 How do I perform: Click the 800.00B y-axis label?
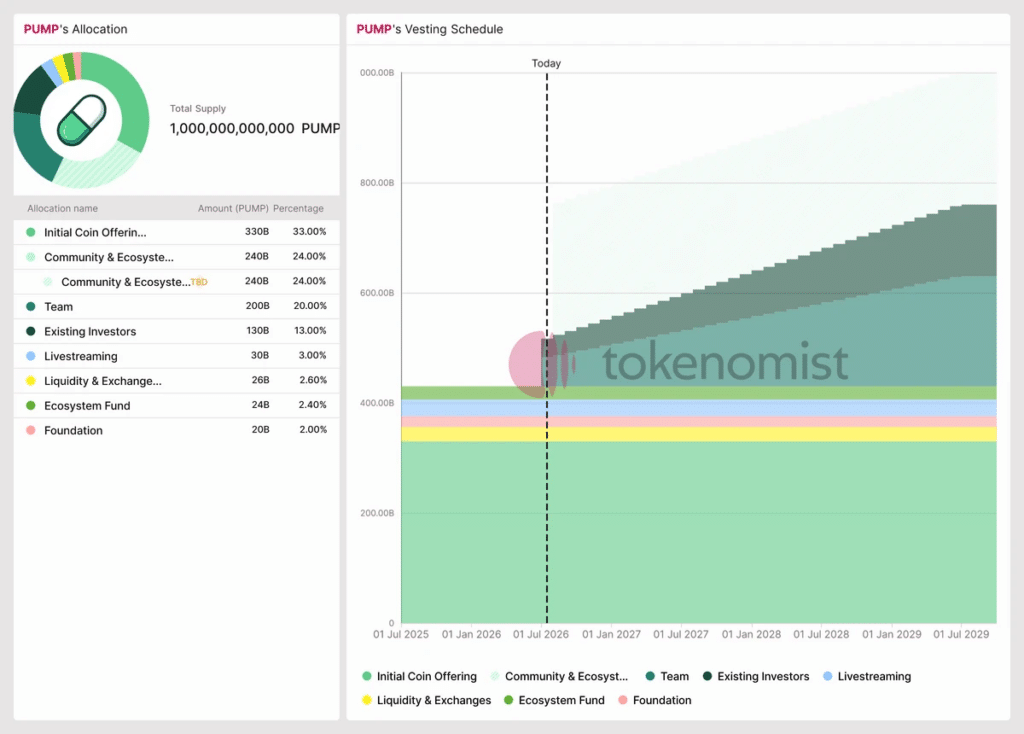point(377,183)
